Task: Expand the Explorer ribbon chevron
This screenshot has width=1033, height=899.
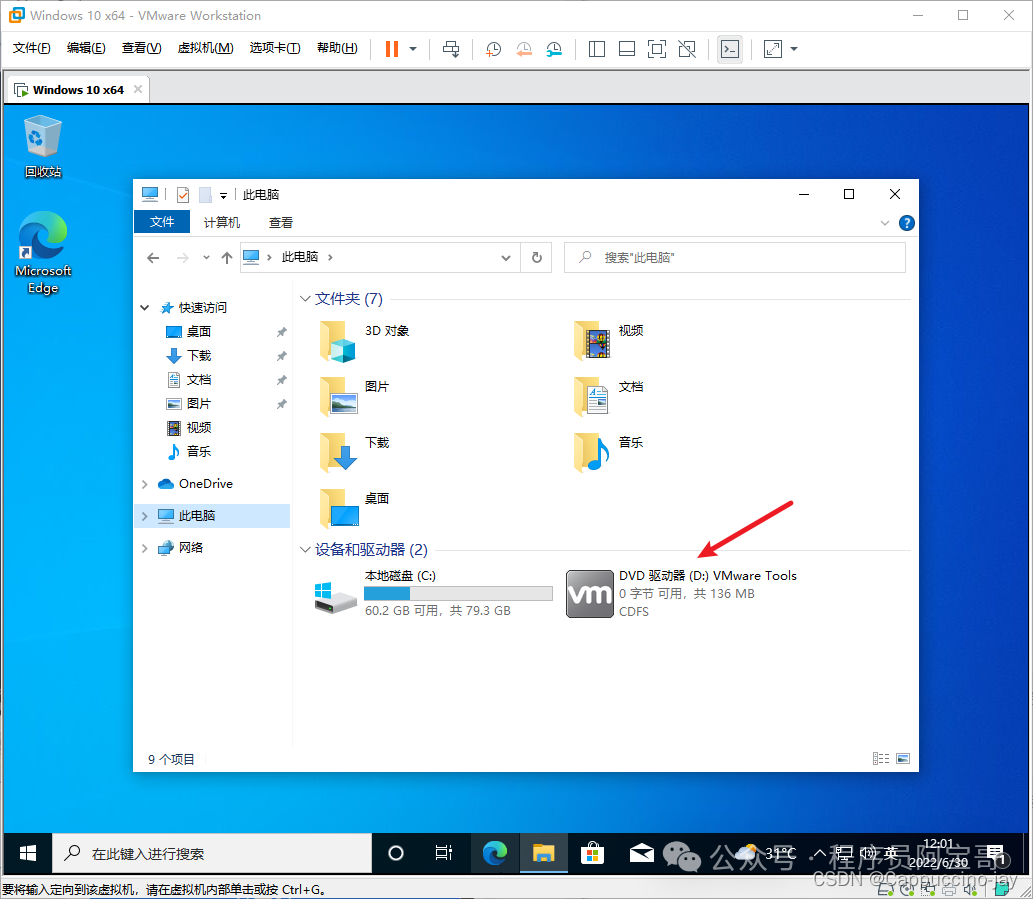Action: [885, 223]
